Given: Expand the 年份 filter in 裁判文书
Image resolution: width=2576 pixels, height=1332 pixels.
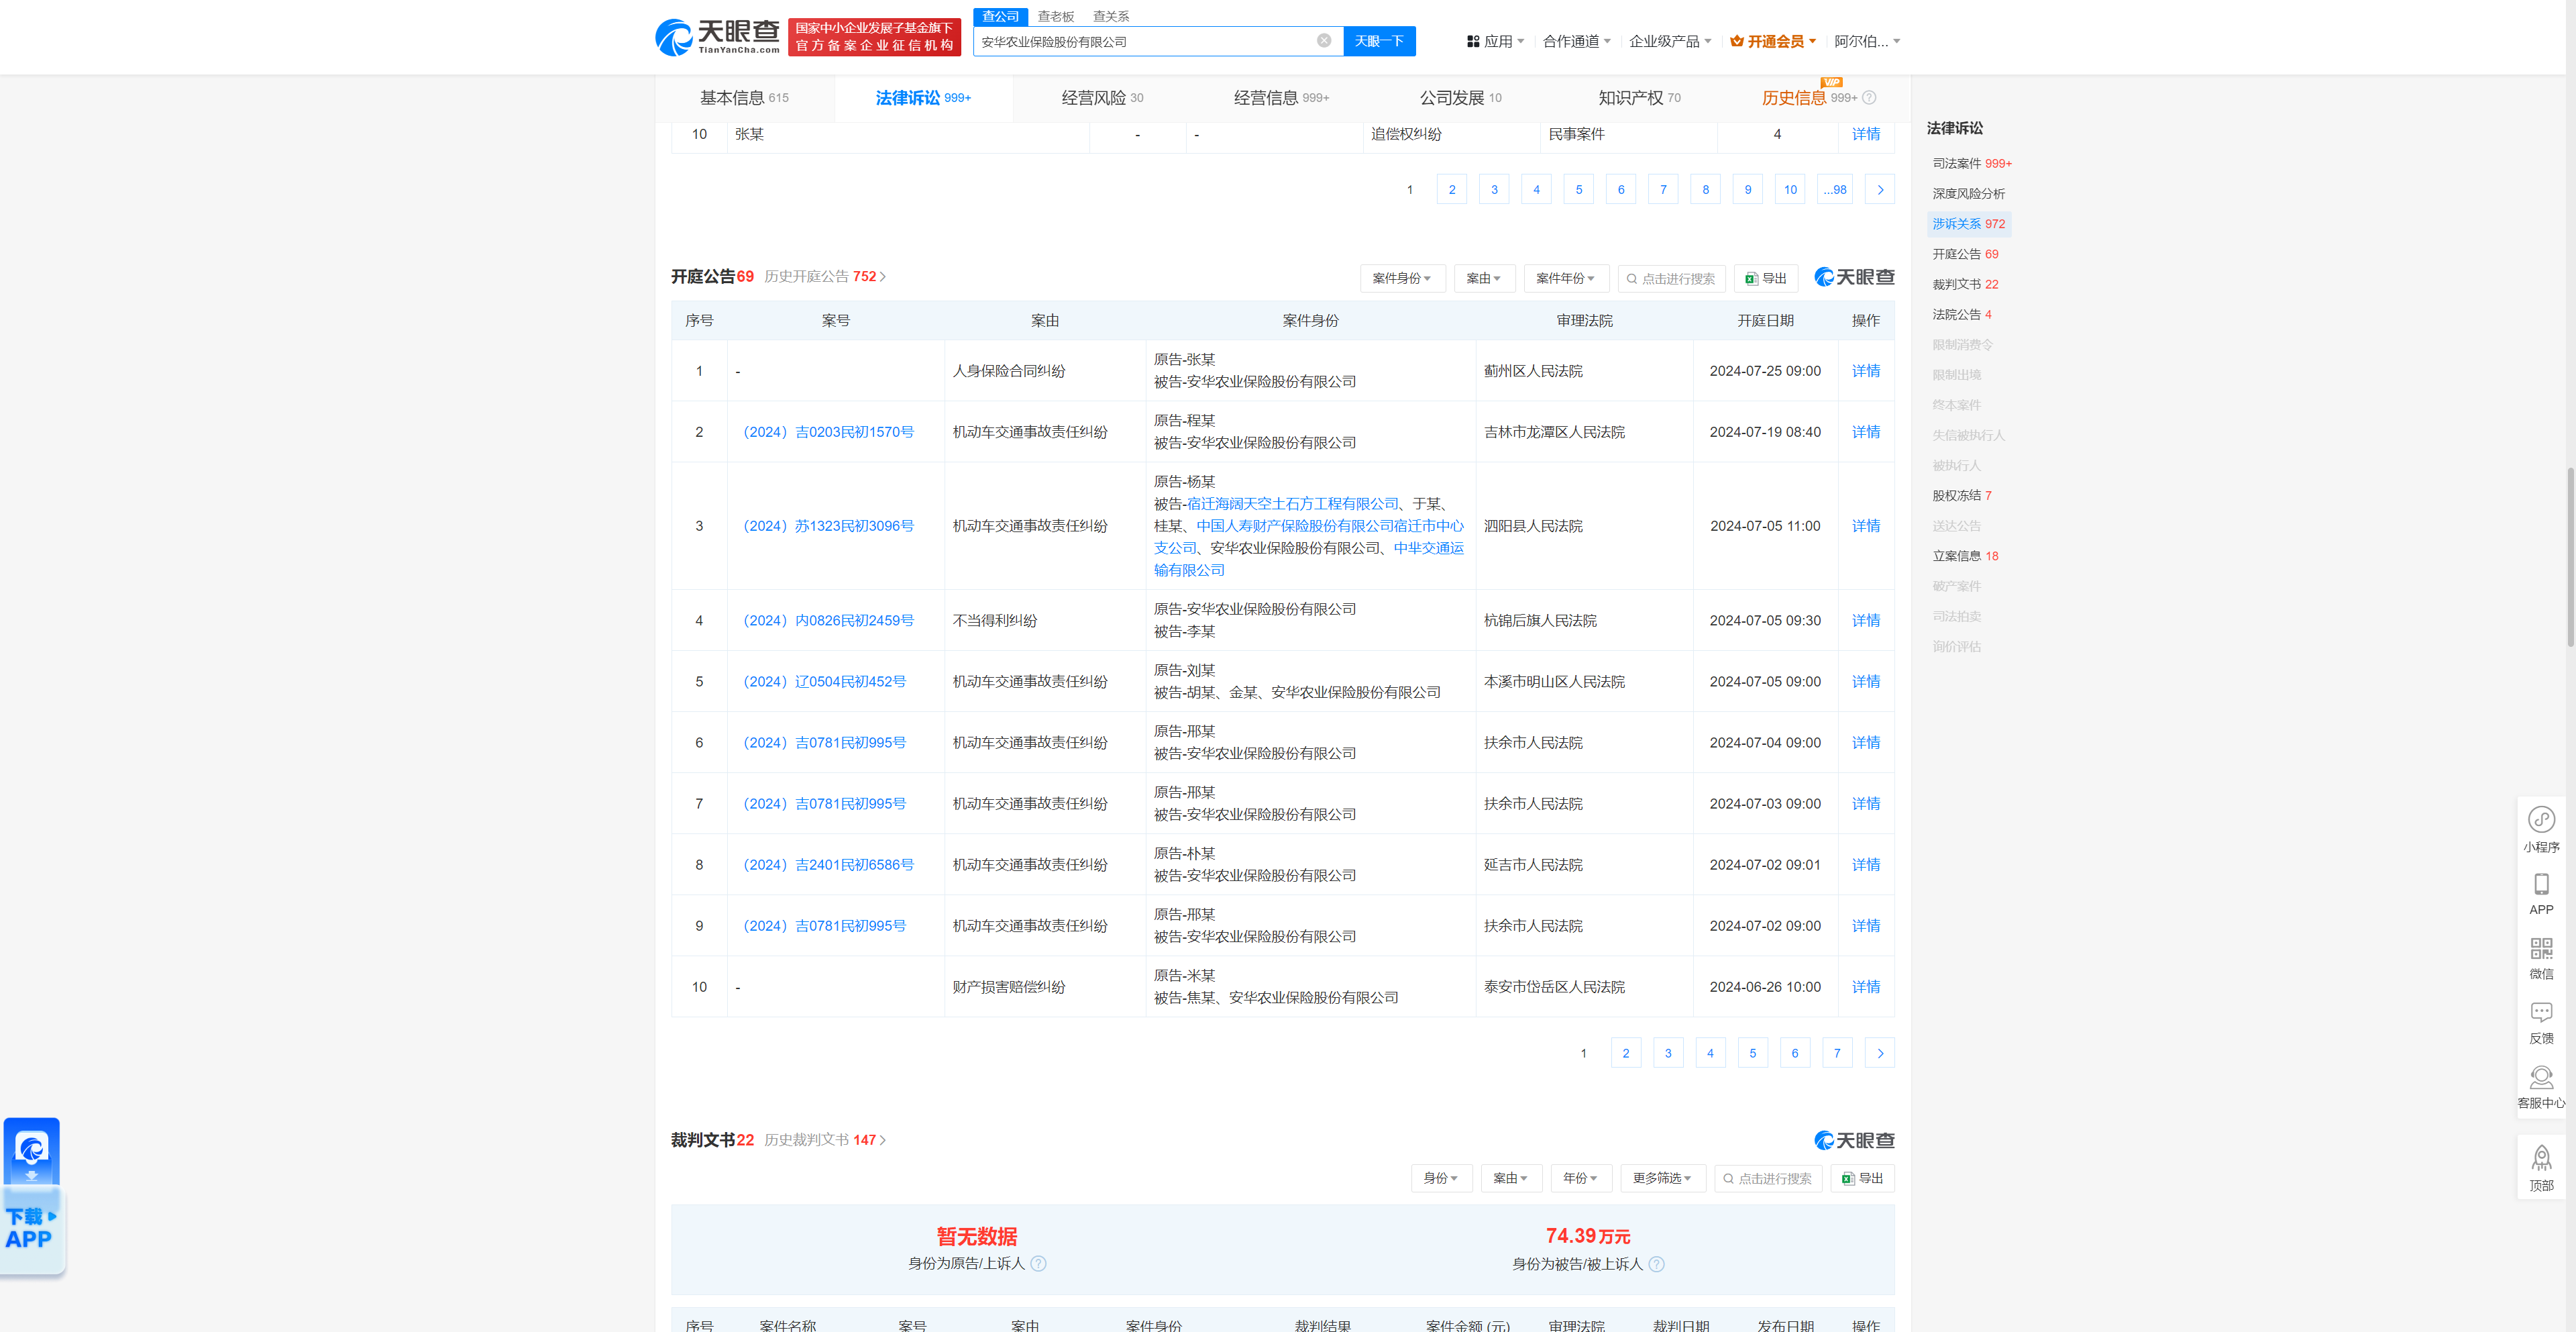Looking at the screenshot, I should coord(1581,1178).
